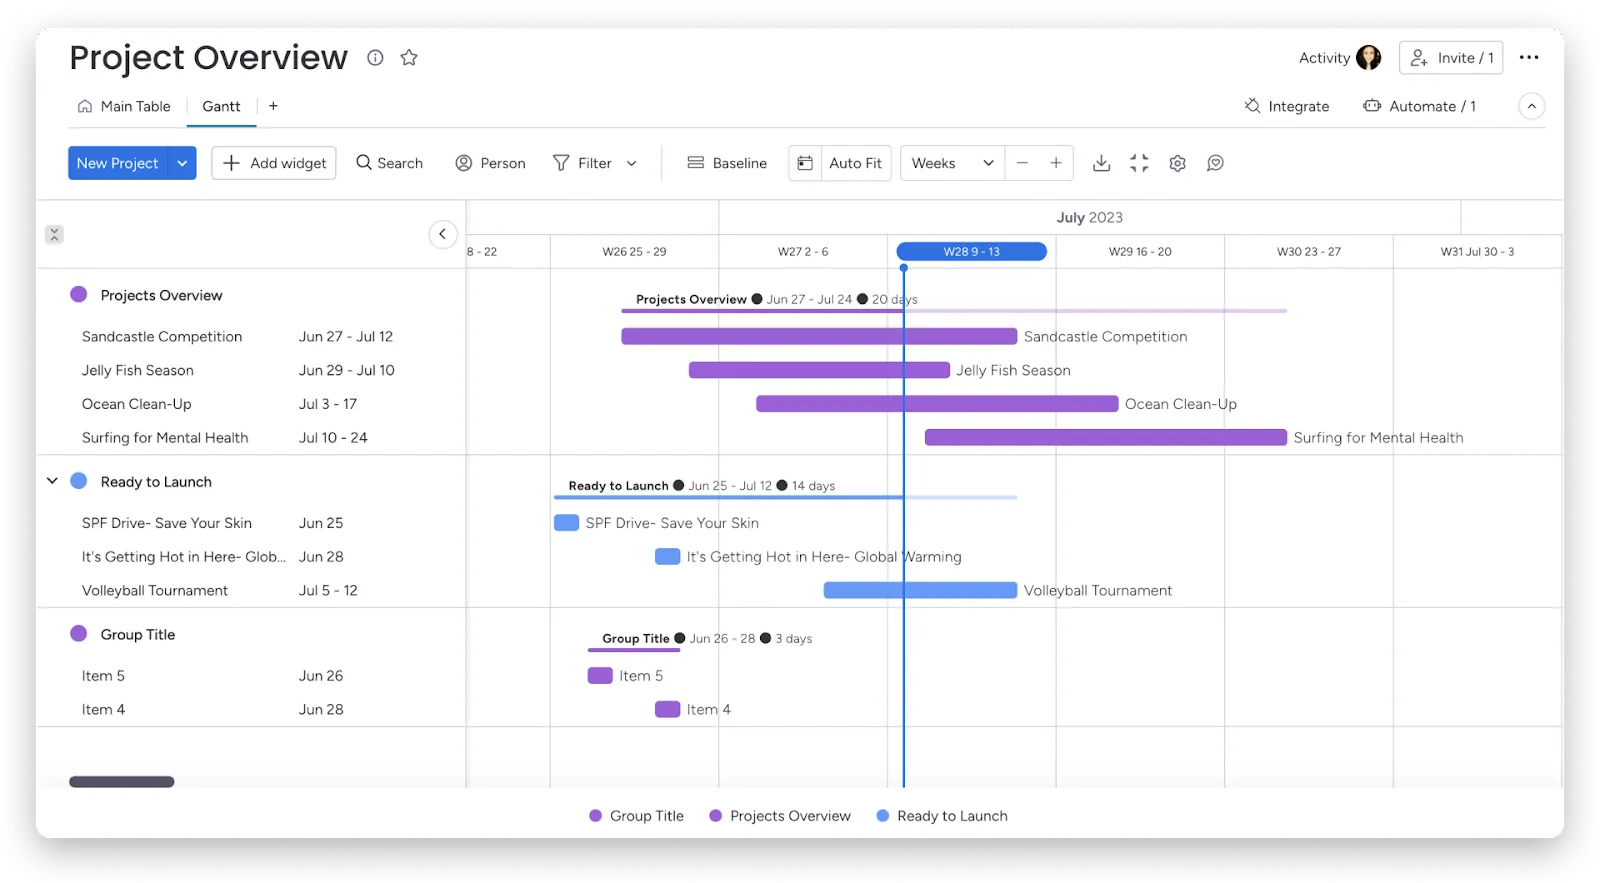Open the New Project dropdown arrow
Image resolution: width=1600 pixels, height=883 pixels.
[182, 163]
